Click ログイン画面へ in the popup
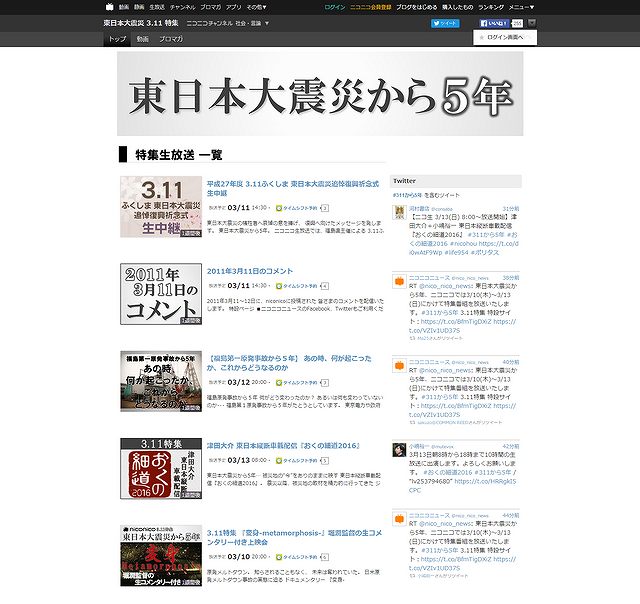This screenshot has width=640, height=604. tap(505, 37)
